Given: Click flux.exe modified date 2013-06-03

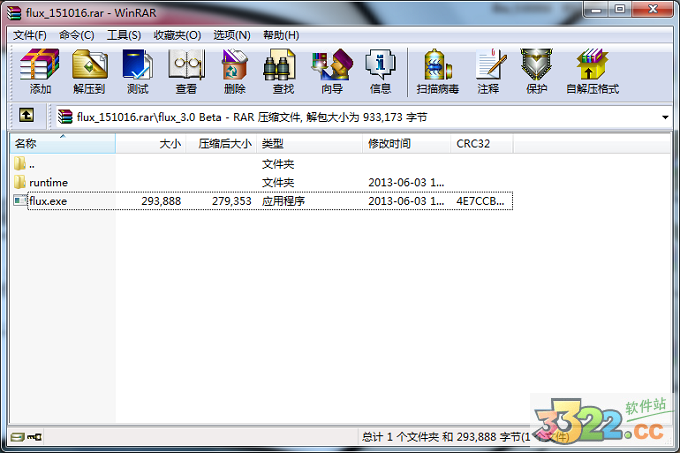Looking at the screenshot, I should [x=406, y=201].
